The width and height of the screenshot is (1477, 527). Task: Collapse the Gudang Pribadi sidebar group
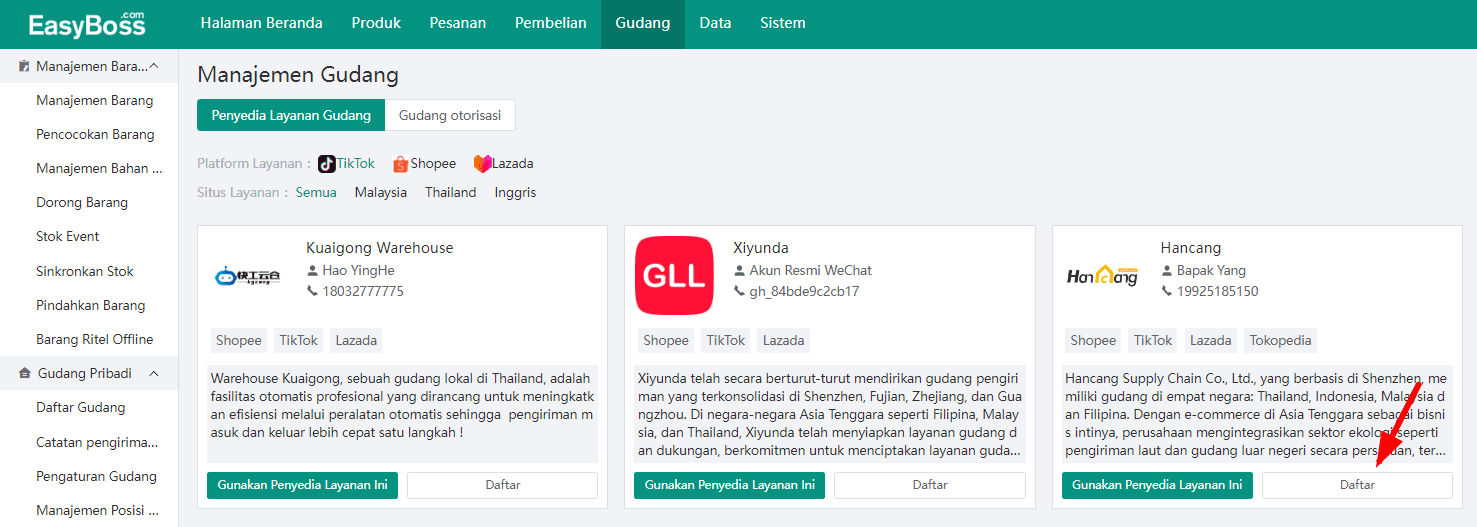point(154,373)
